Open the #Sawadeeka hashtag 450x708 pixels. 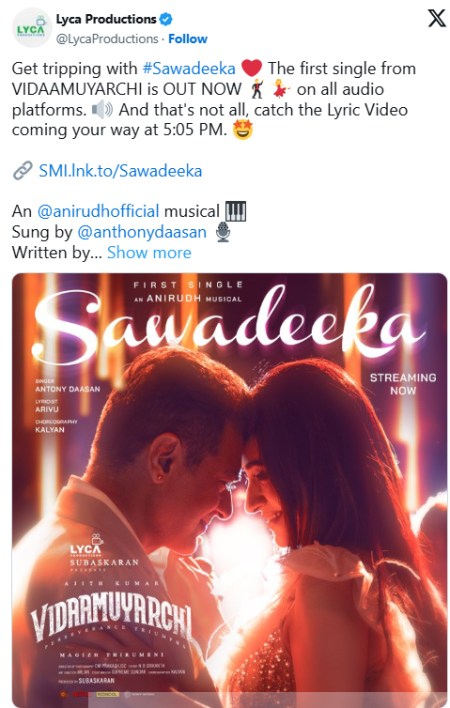coord(189,69)
